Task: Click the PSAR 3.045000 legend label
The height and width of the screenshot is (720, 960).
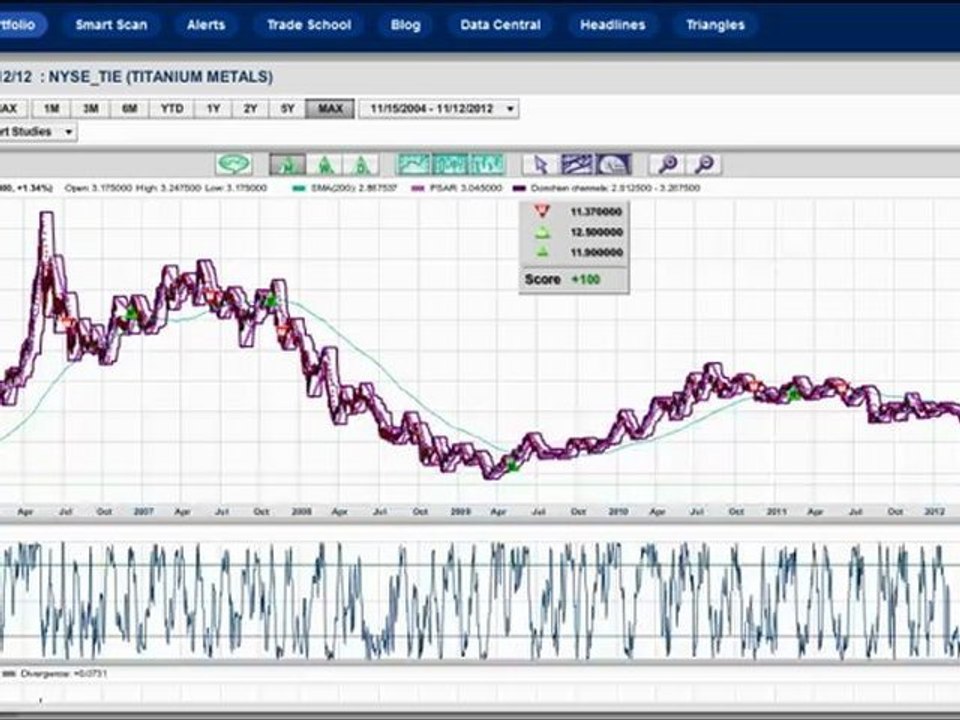Action: click(x=466, y=189)
